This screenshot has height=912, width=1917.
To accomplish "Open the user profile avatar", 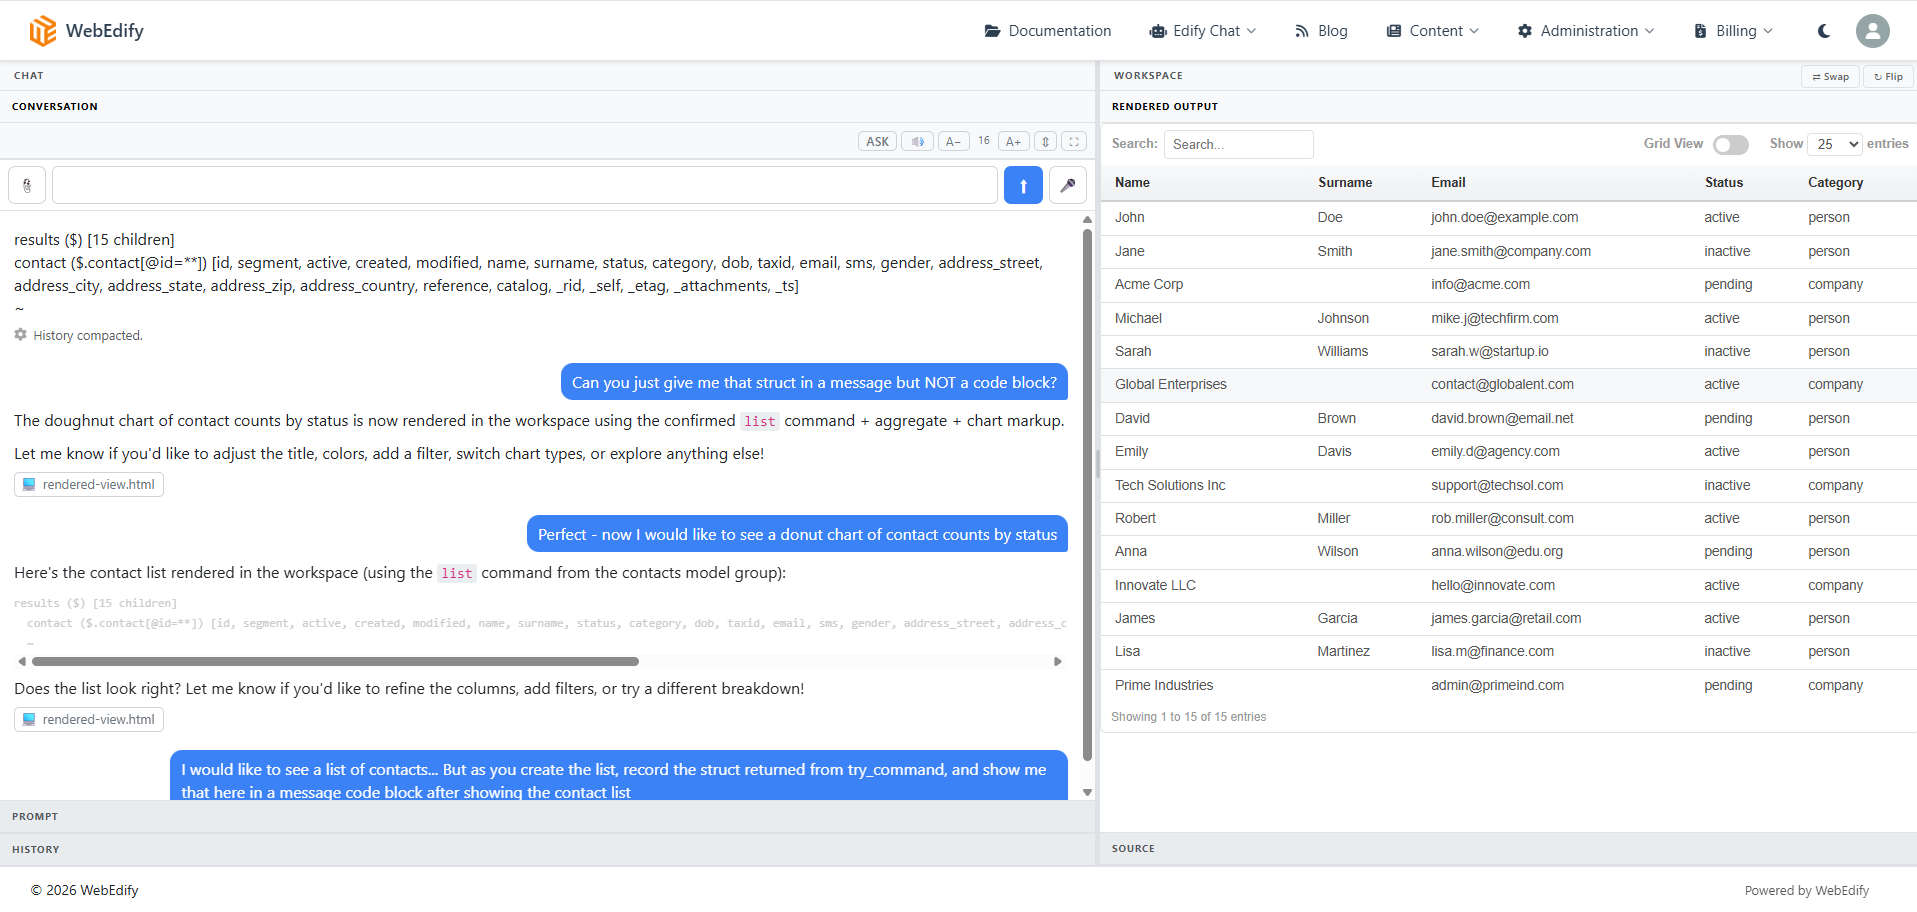I will coord(1873,31).
